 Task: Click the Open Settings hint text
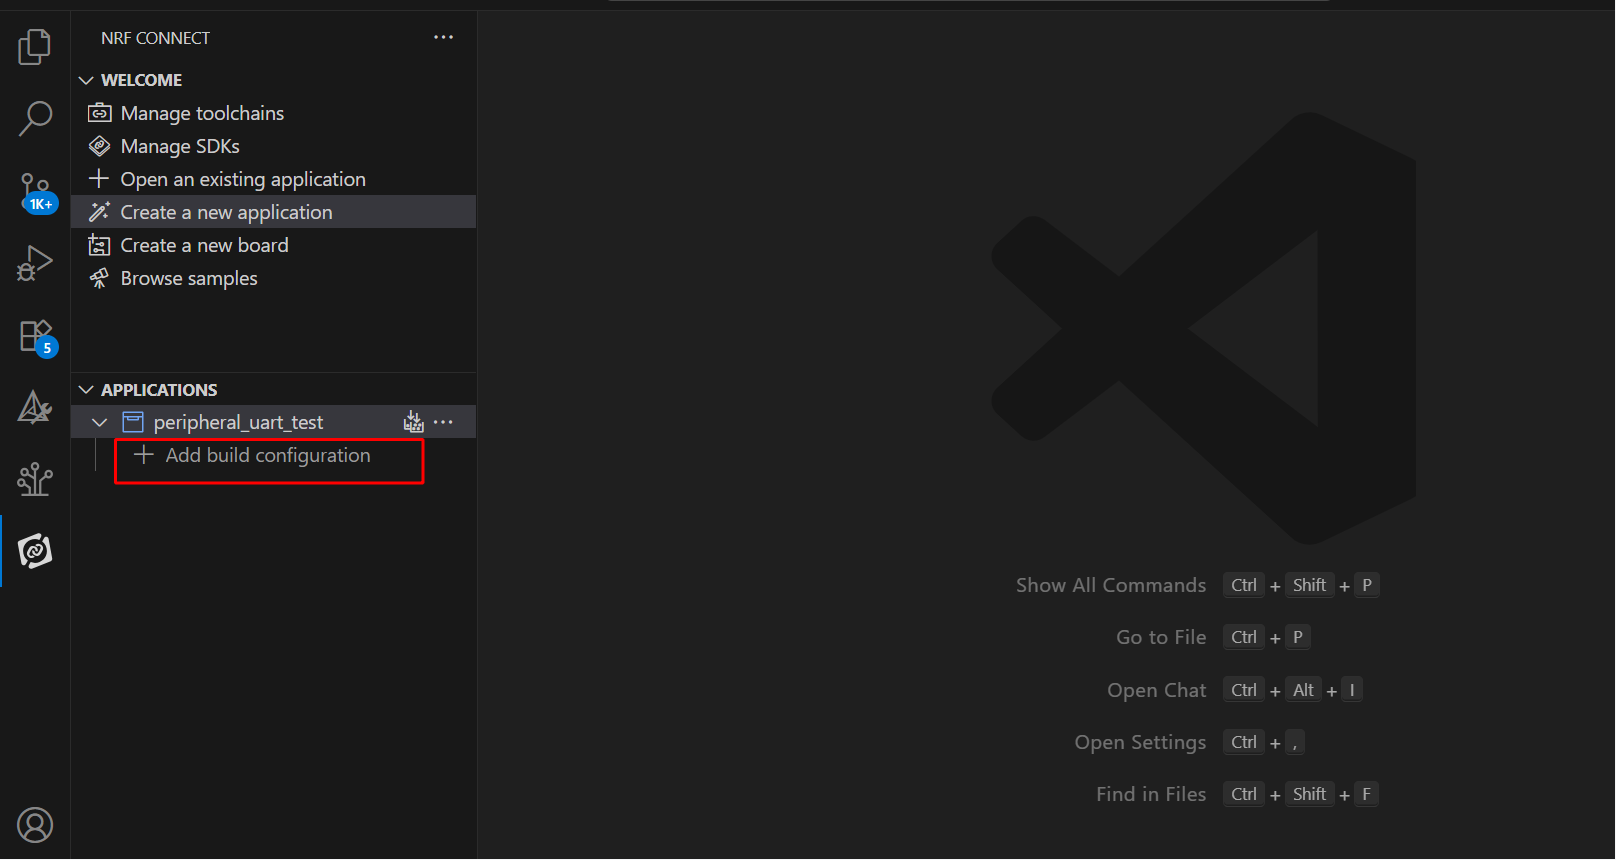point(1140,742)
